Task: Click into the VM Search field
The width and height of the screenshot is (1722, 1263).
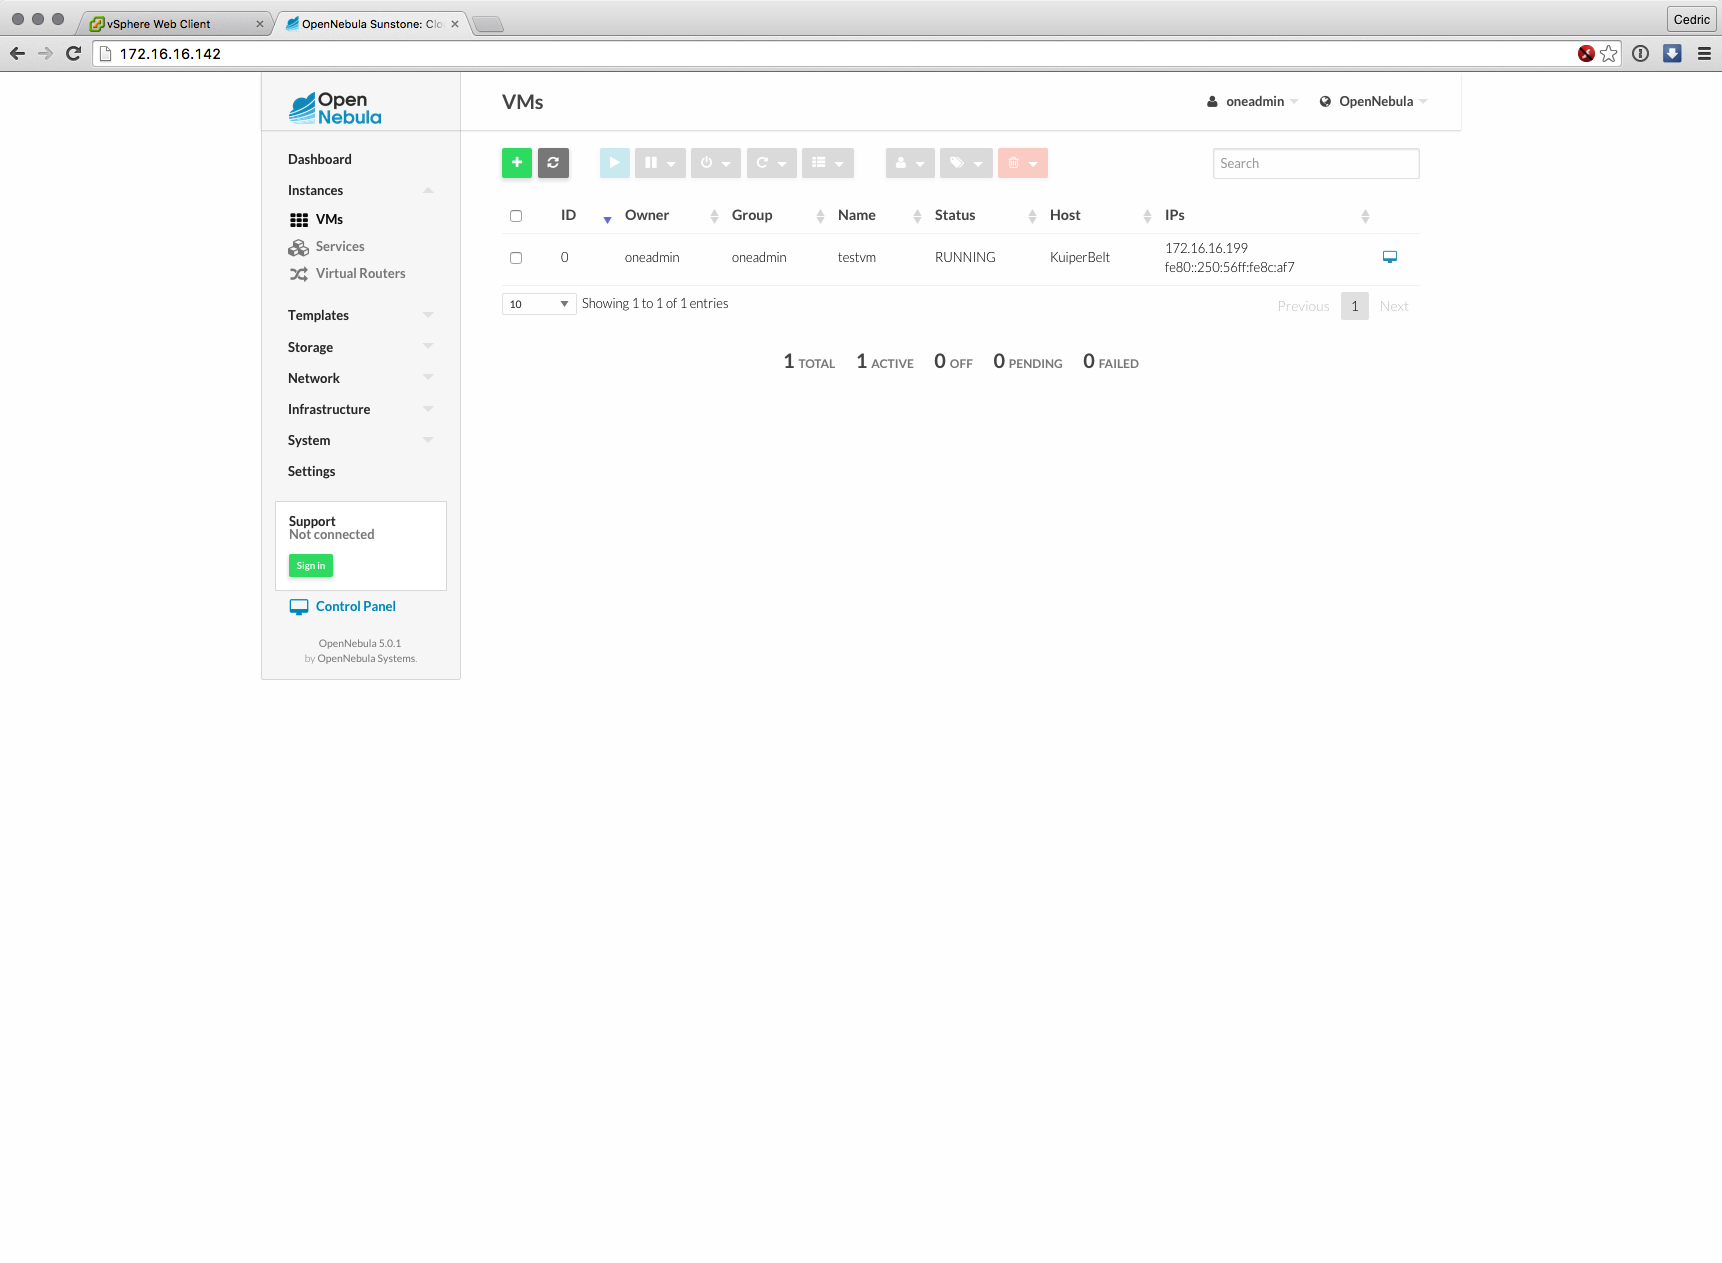Action: tap(1315, 164)
